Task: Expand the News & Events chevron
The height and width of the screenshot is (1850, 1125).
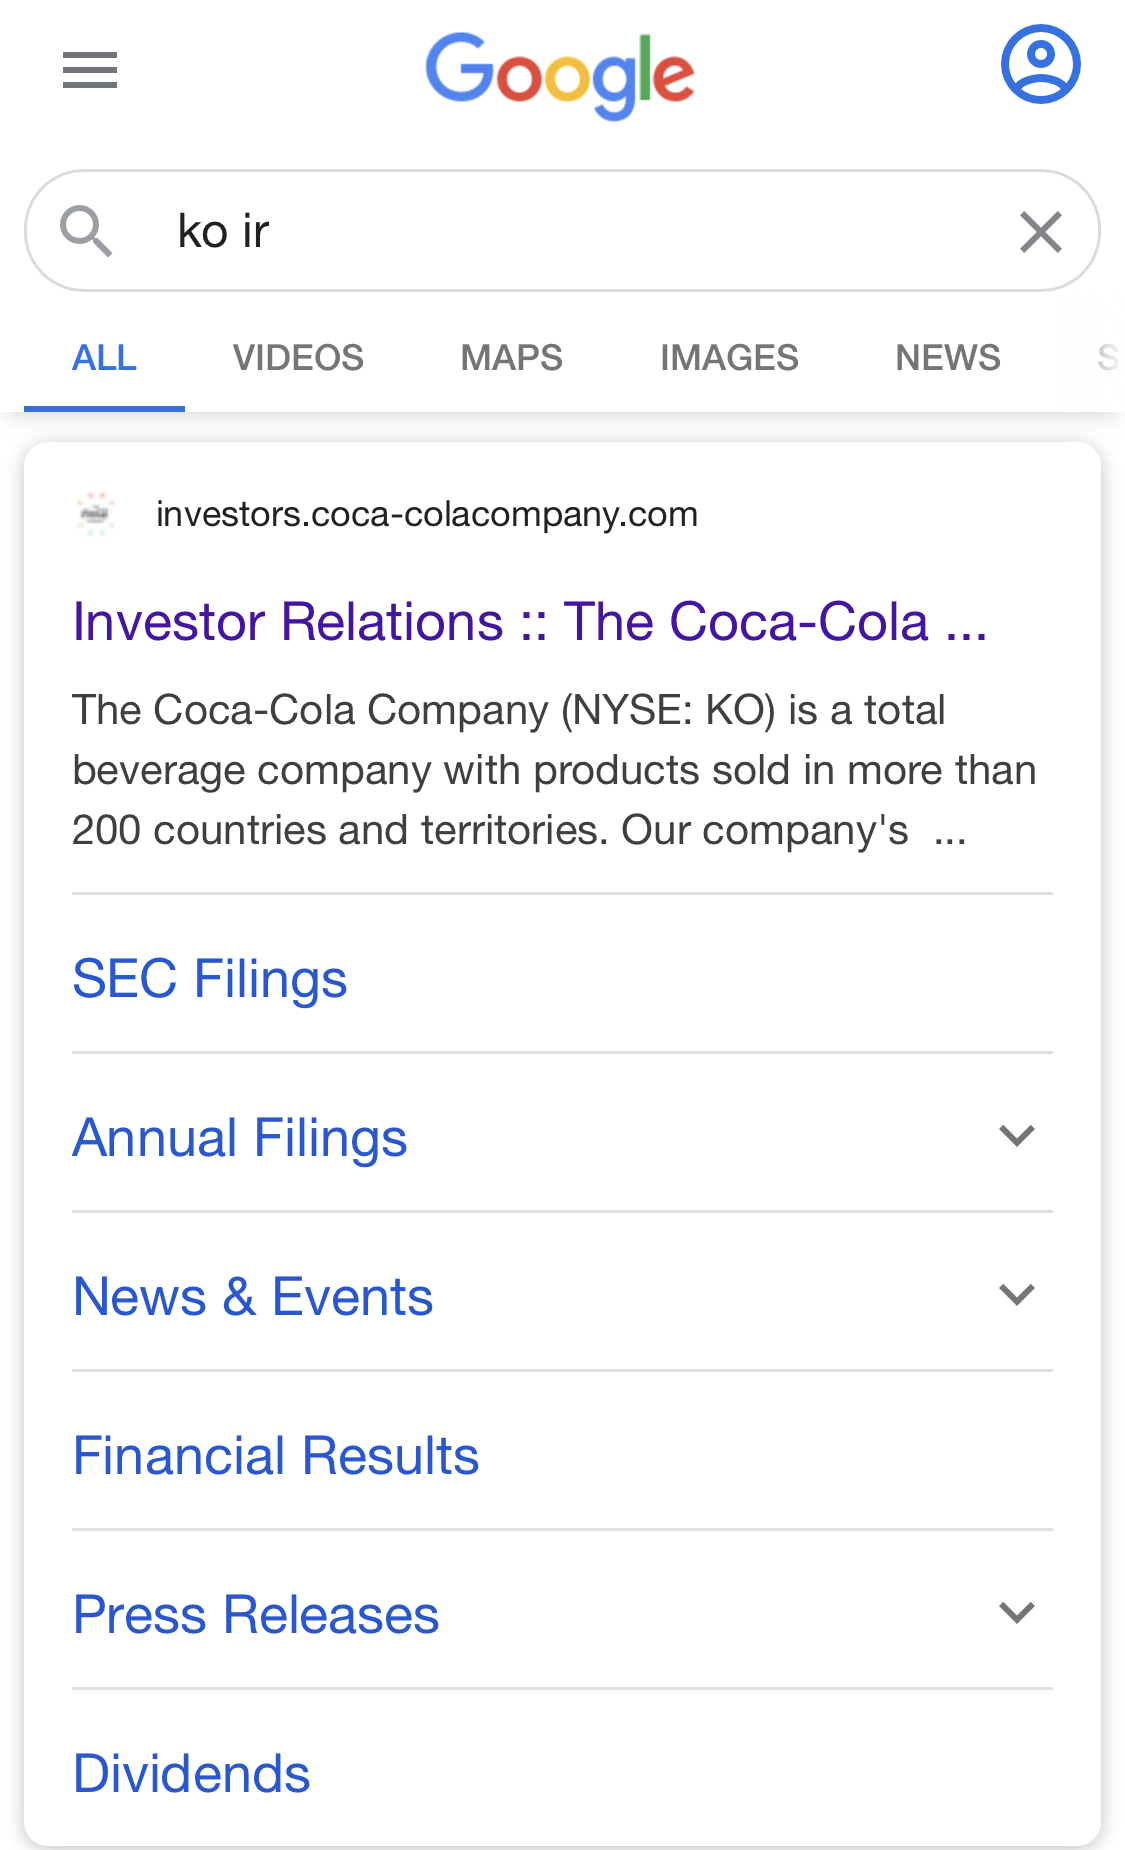Action: coord(1017,1295)
